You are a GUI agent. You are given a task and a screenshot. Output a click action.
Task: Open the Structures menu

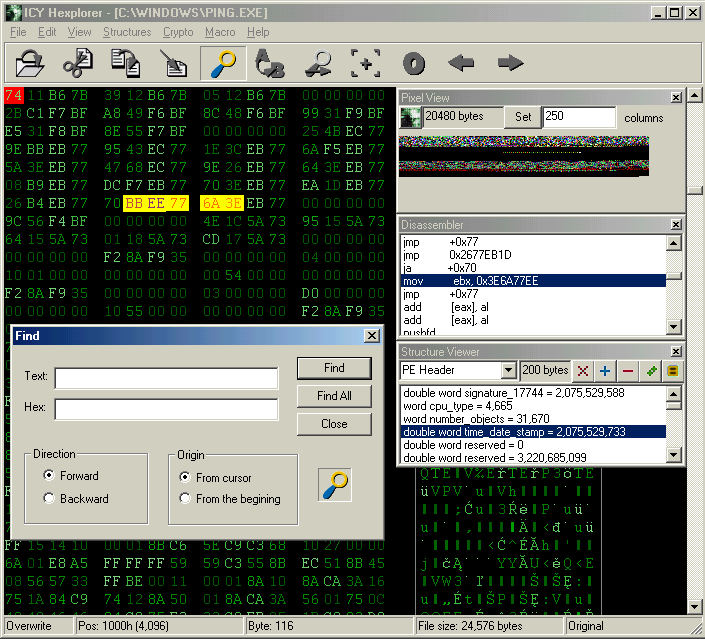[127, 32]
